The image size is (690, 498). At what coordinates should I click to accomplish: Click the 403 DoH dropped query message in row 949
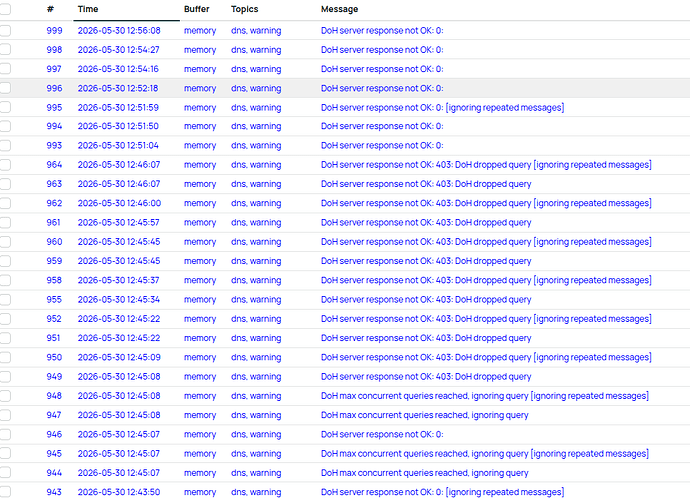tap(426, 377)
